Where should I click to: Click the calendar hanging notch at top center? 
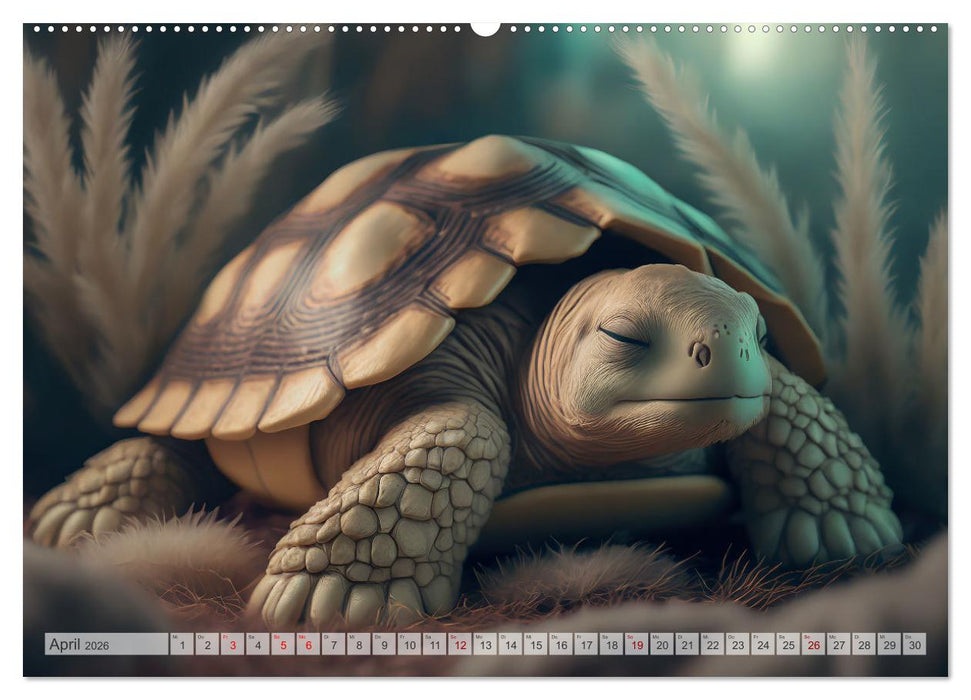[x=485, y=27]
